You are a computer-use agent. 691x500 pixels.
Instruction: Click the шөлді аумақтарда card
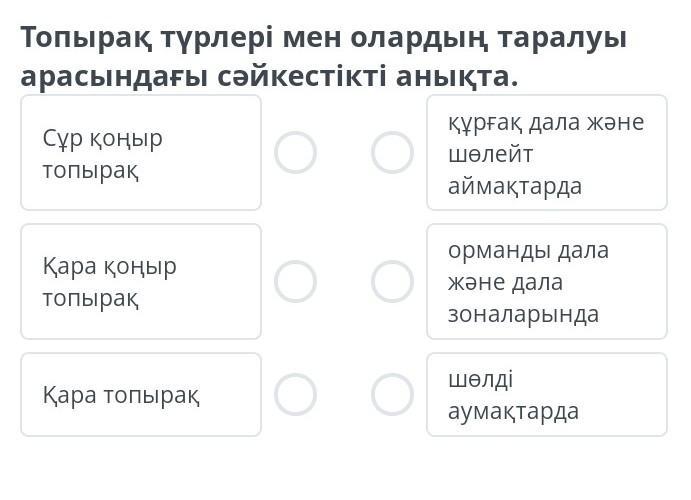pyautogui.click(x=546, y=394)
